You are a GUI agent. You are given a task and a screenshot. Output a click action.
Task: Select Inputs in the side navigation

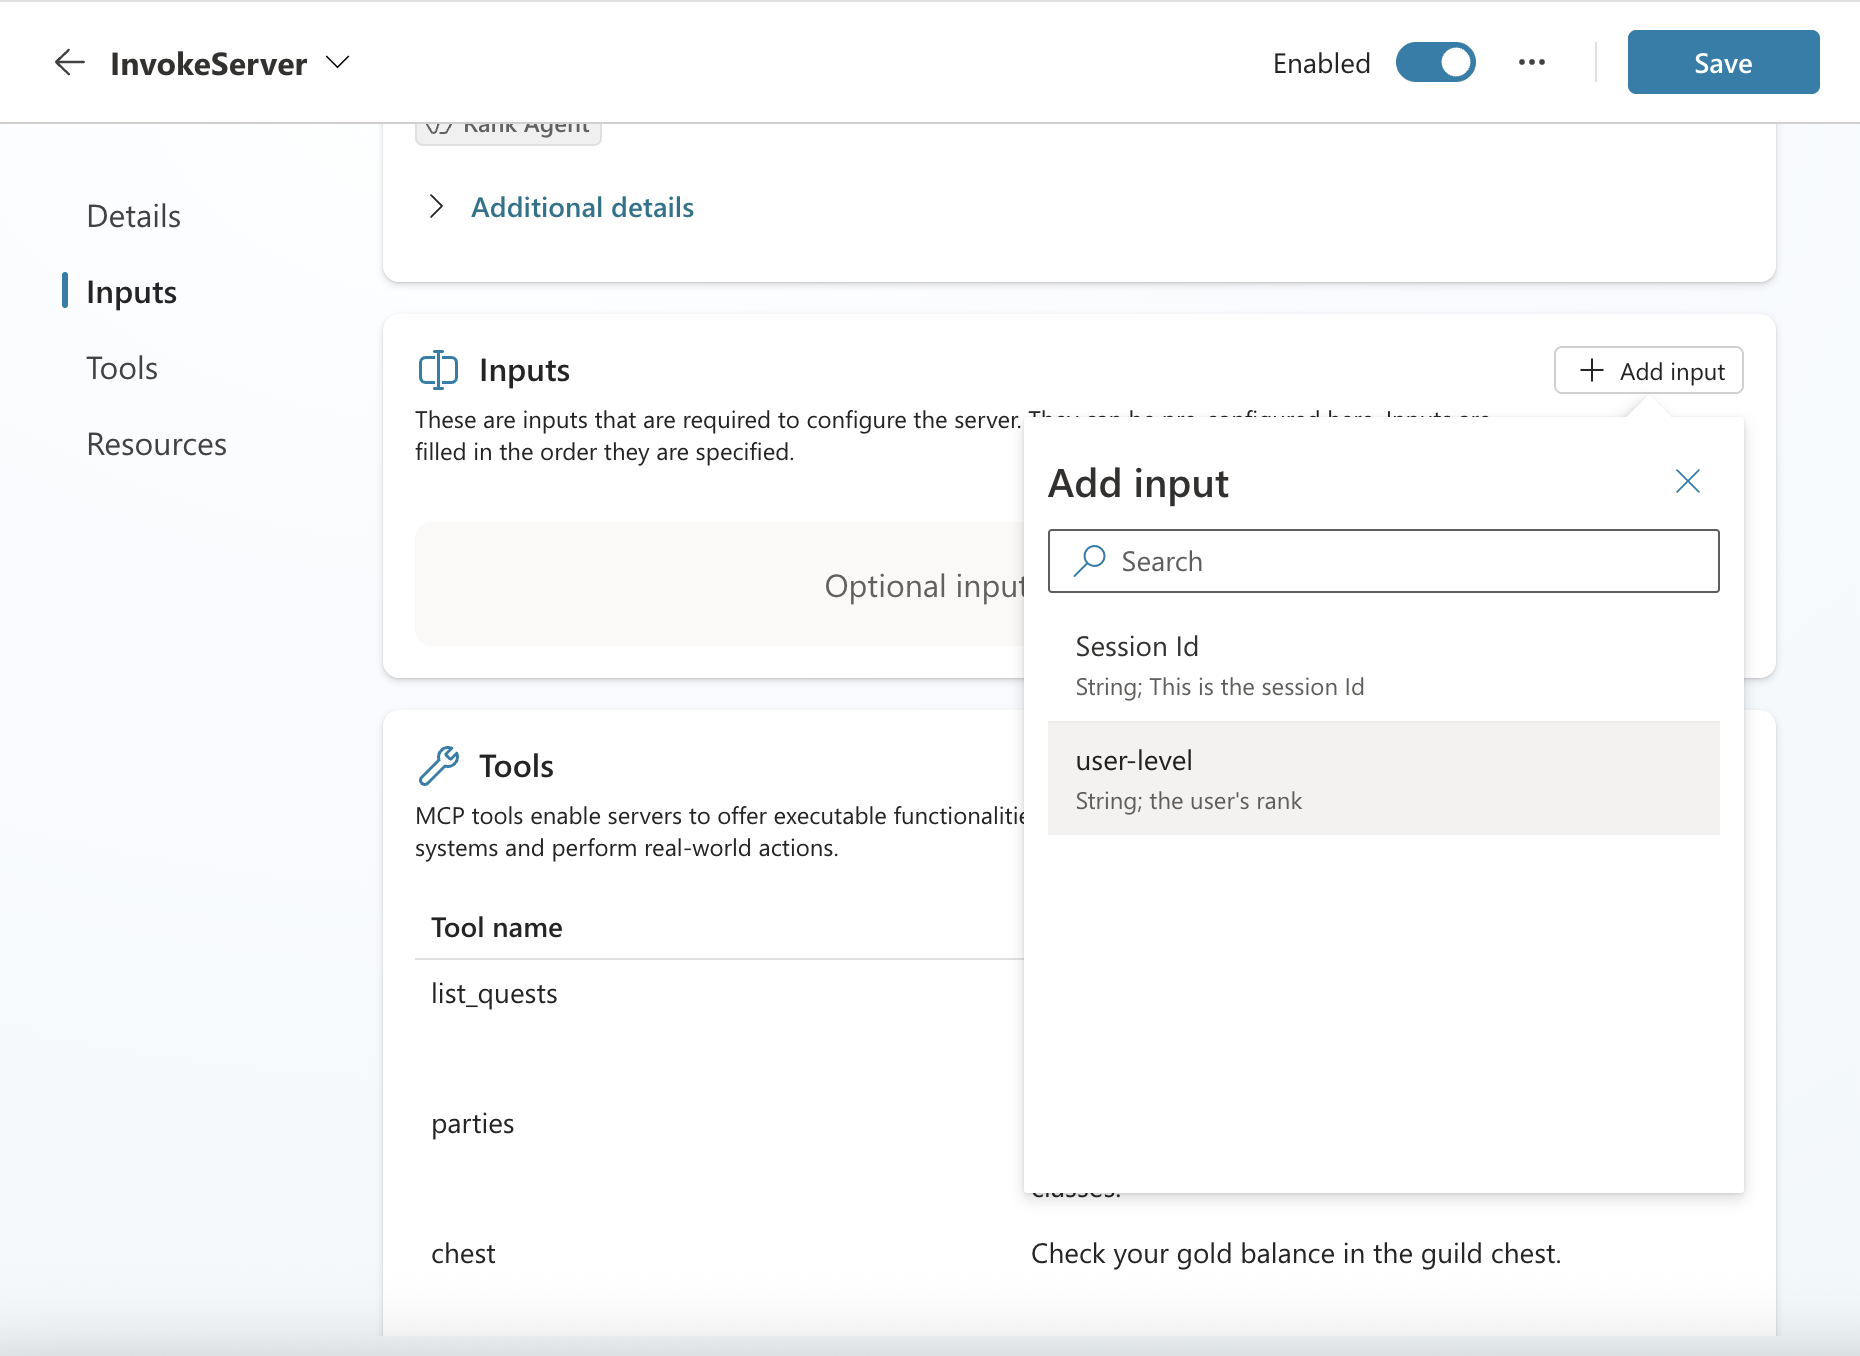(x=131, y=292)
